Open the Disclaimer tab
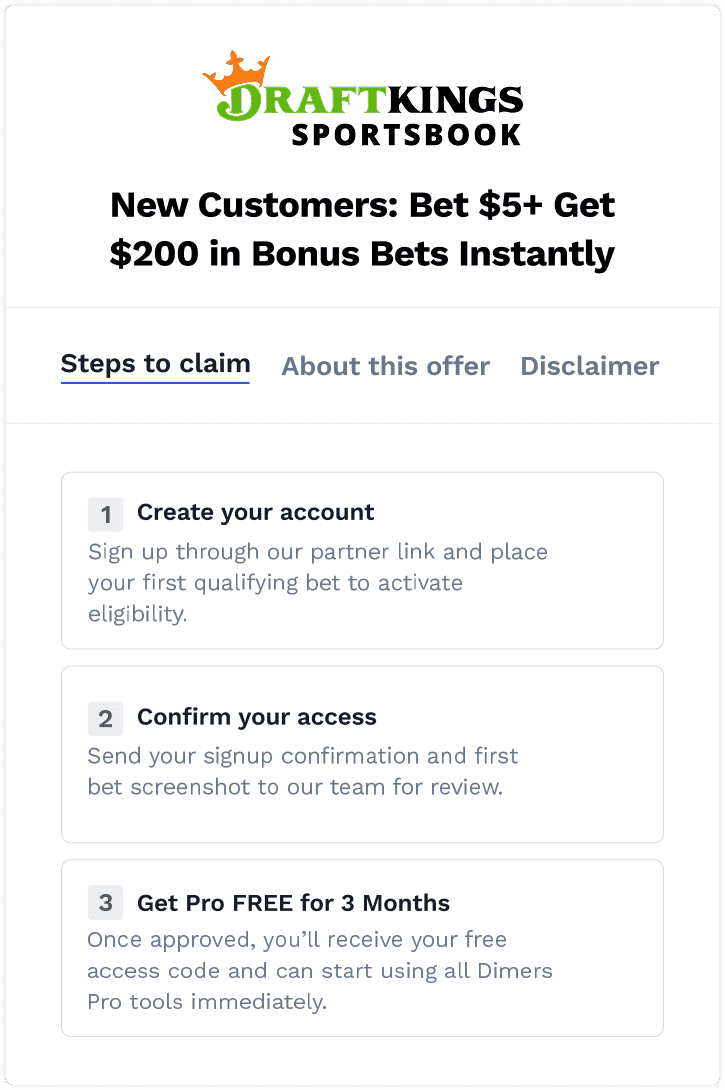 [589, 366]
